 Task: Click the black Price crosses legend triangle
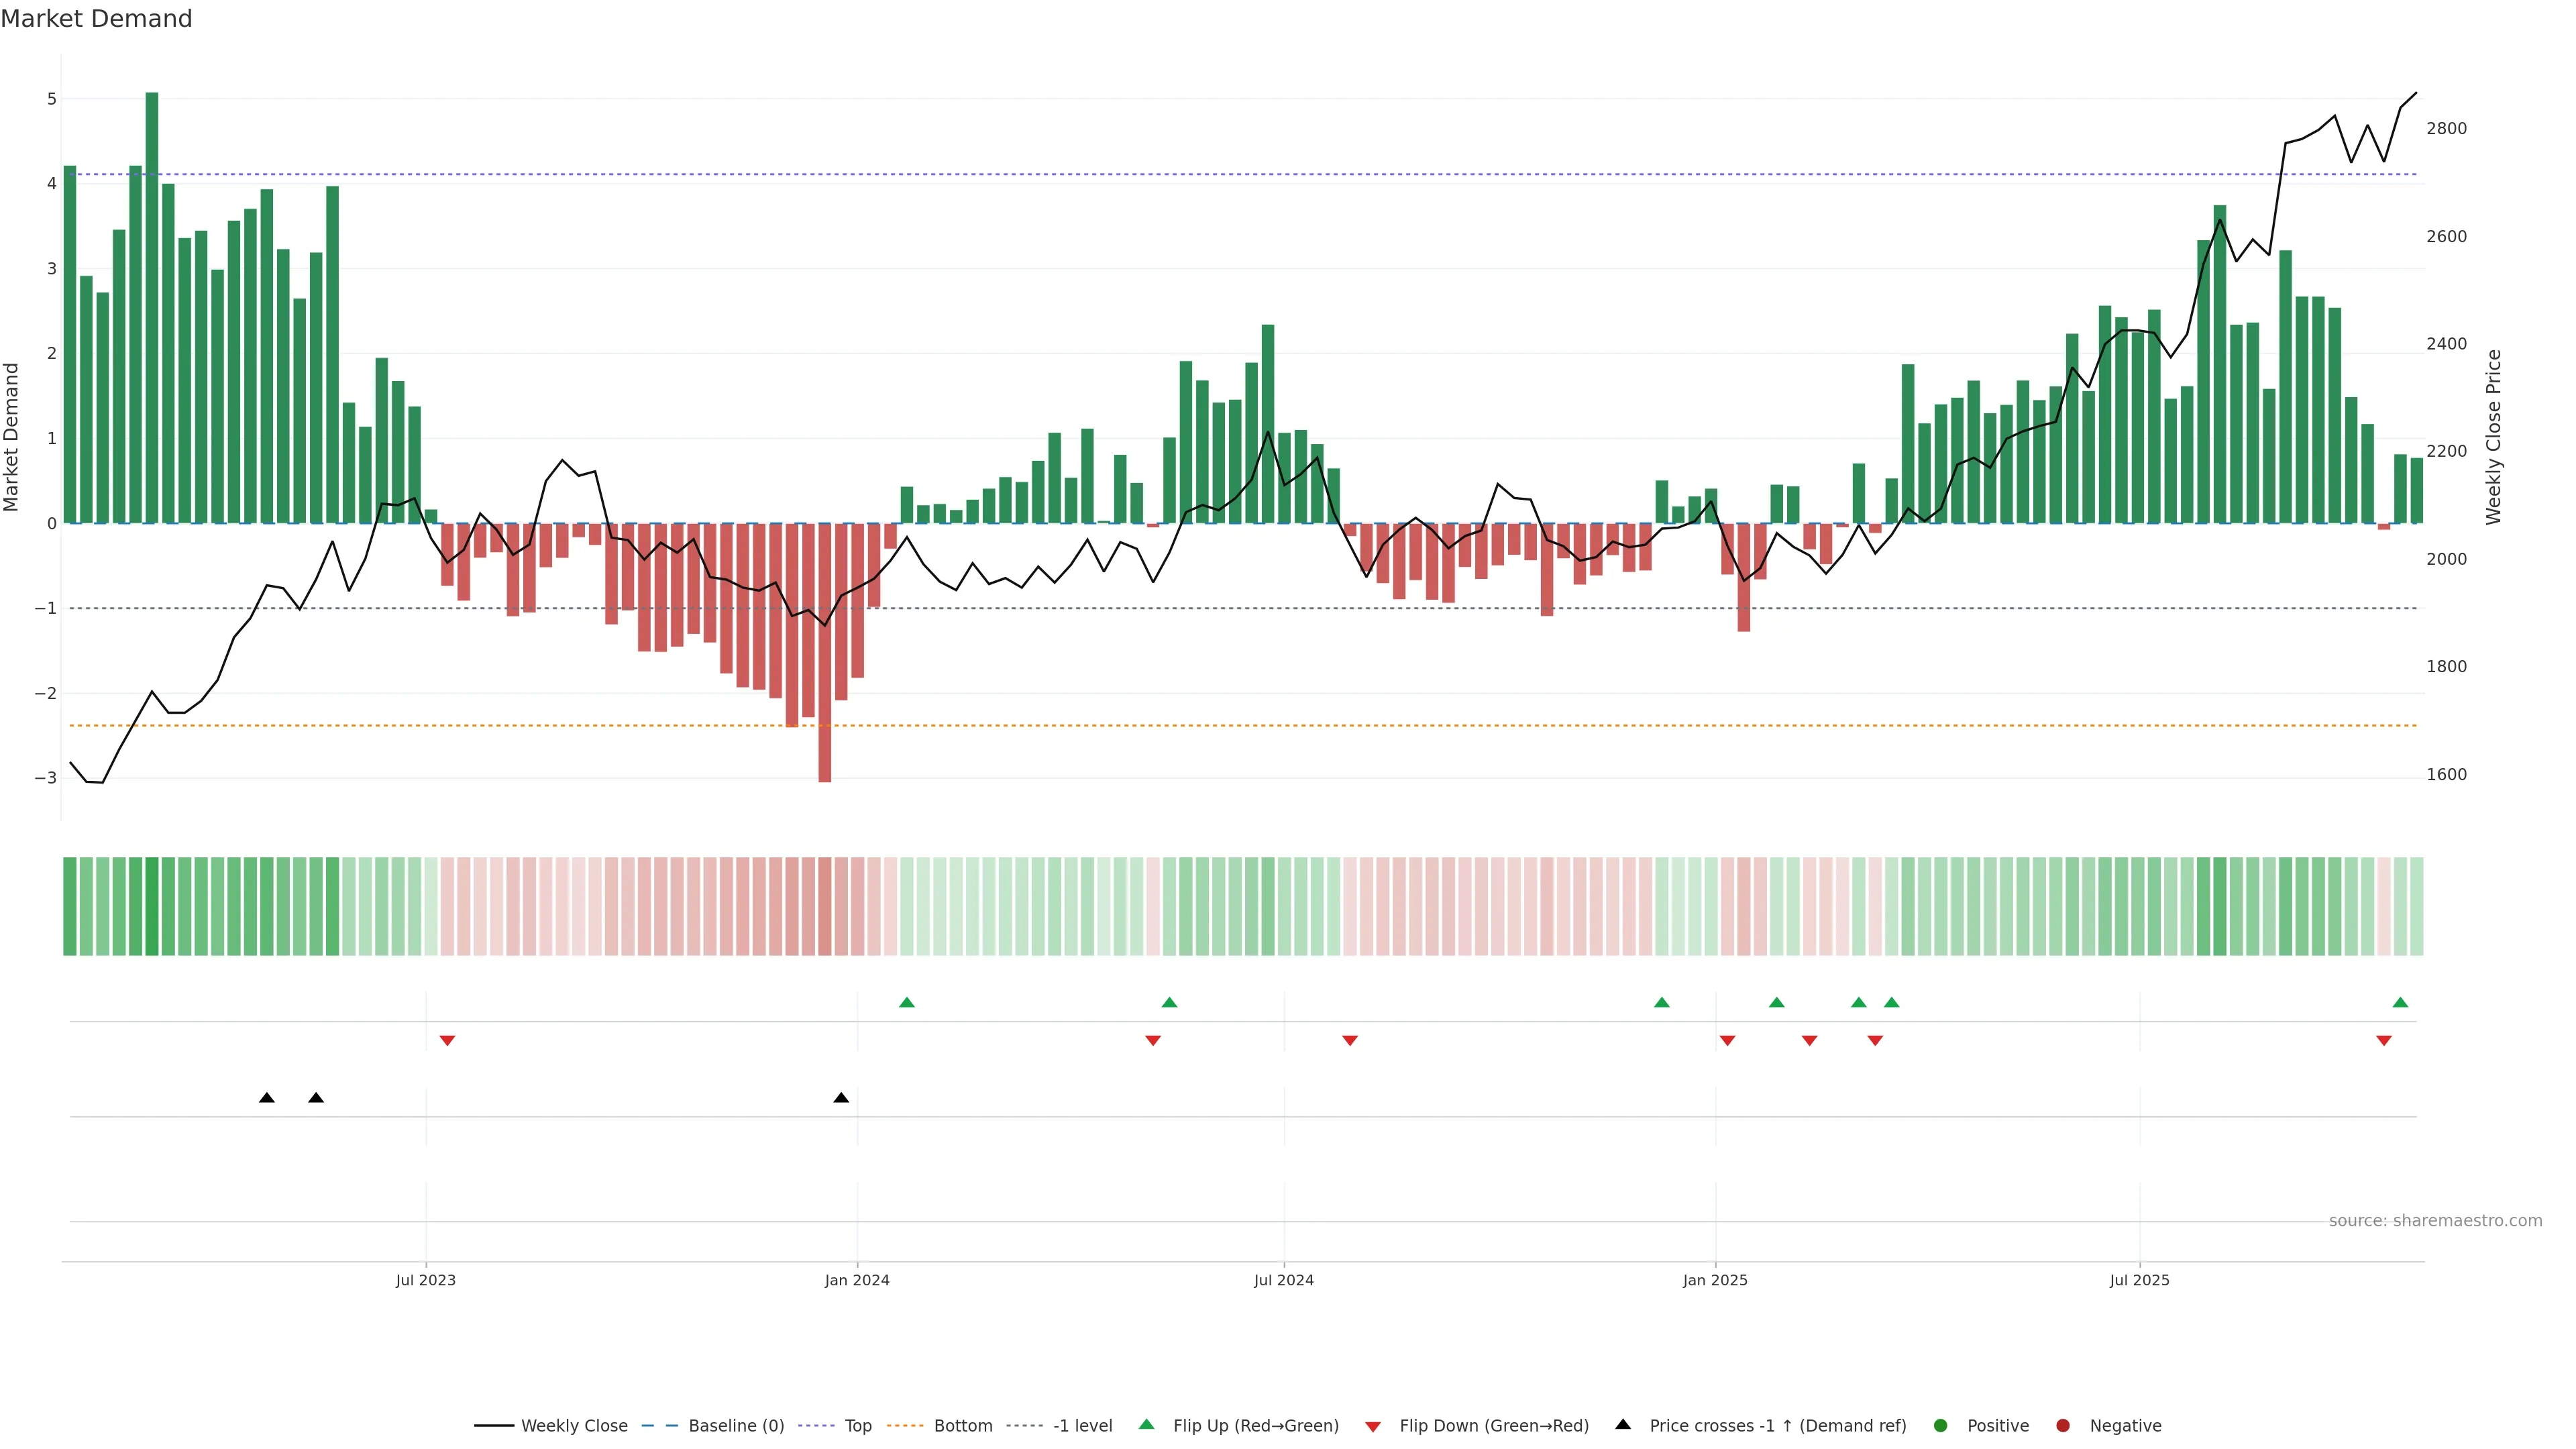point(1623,1424)
